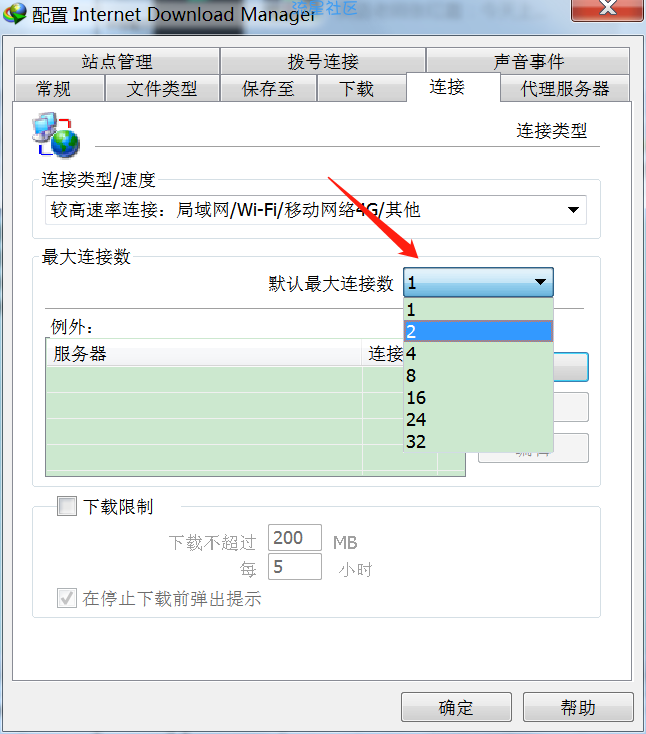Open the 代理服务器 tab
The width and height of the screenshot is (646, 734).
click(565, 88)
